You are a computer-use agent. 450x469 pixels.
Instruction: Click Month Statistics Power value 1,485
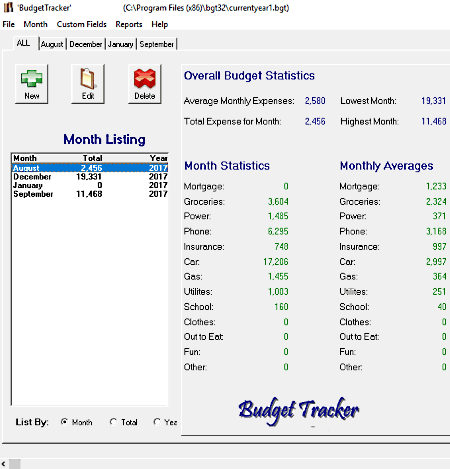click(278, 216)
